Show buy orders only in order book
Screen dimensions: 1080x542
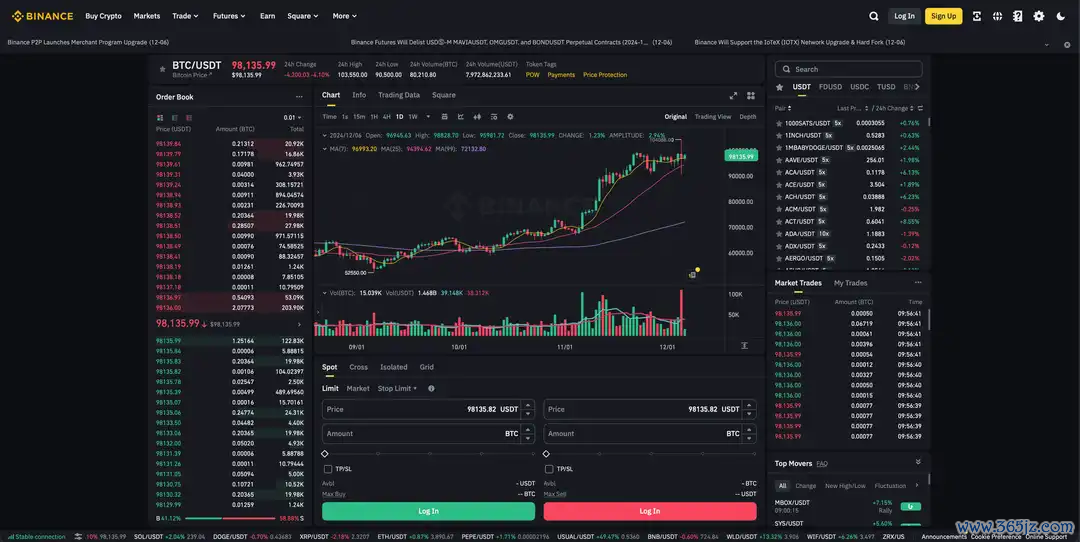click(174, 118)
